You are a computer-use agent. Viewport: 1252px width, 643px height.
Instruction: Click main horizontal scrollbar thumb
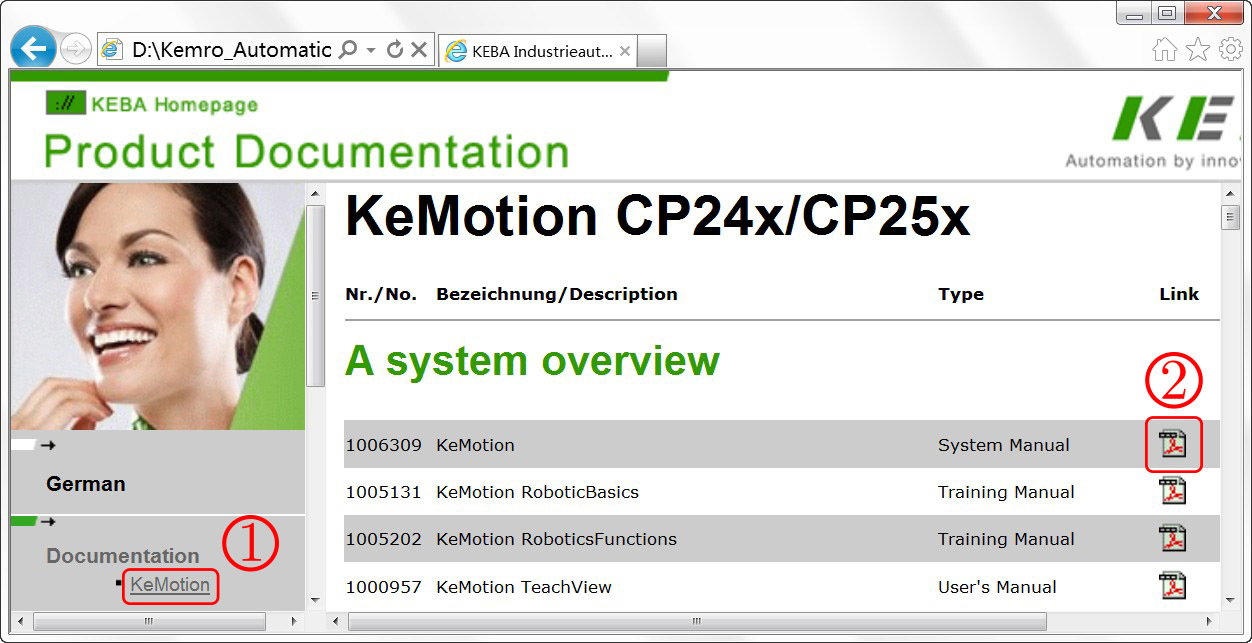[696, 621]
